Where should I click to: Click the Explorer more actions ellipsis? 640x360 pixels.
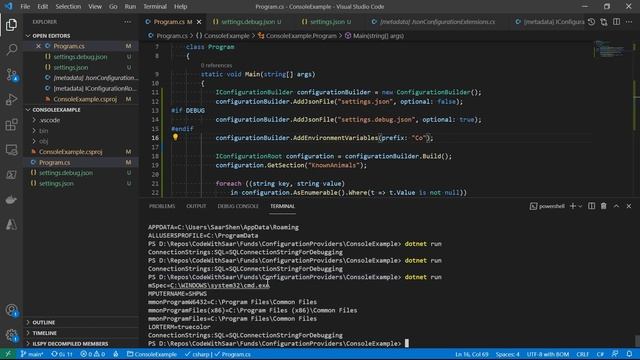point(128,22)
